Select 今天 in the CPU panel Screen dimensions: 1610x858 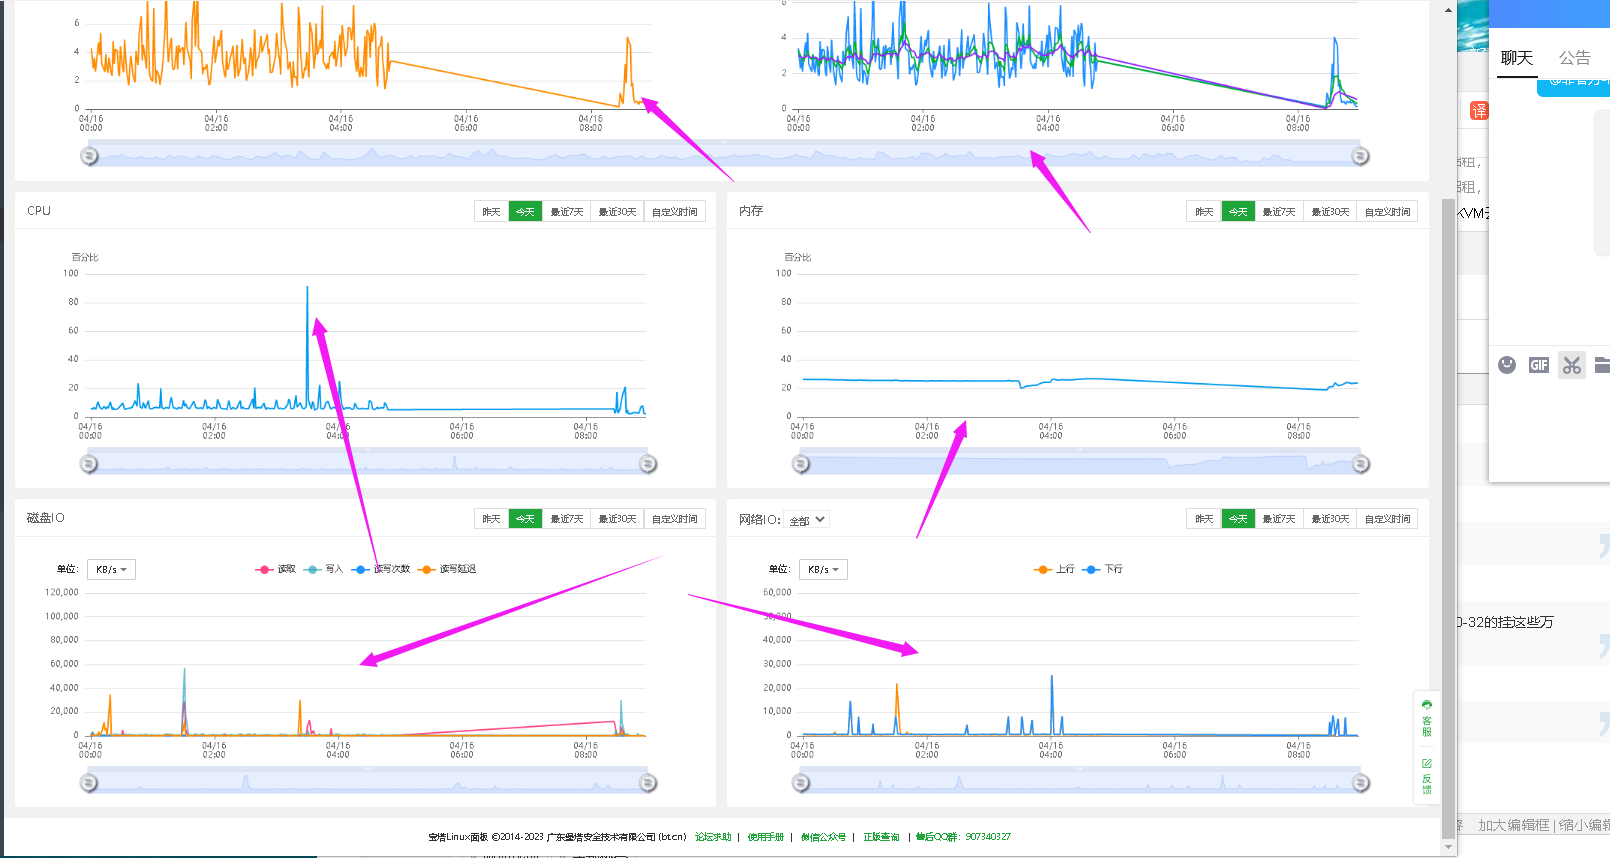[525, 211]
